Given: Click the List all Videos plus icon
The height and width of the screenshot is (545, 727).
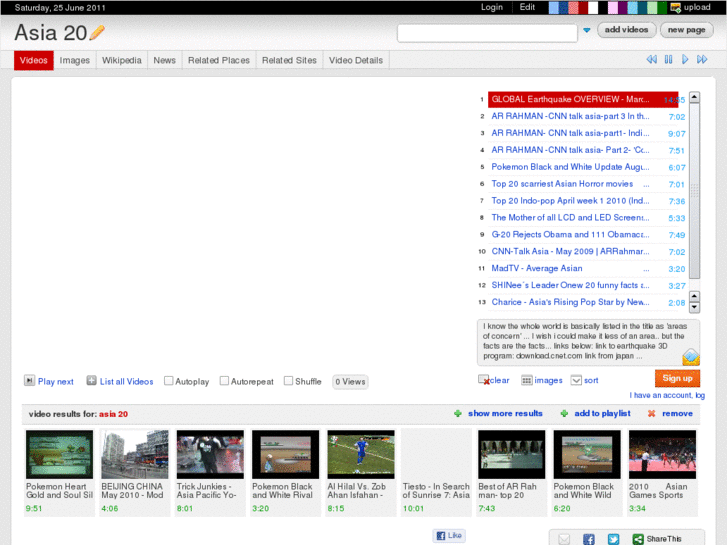Looking at the screenshot, I should [x=91, y=381].
